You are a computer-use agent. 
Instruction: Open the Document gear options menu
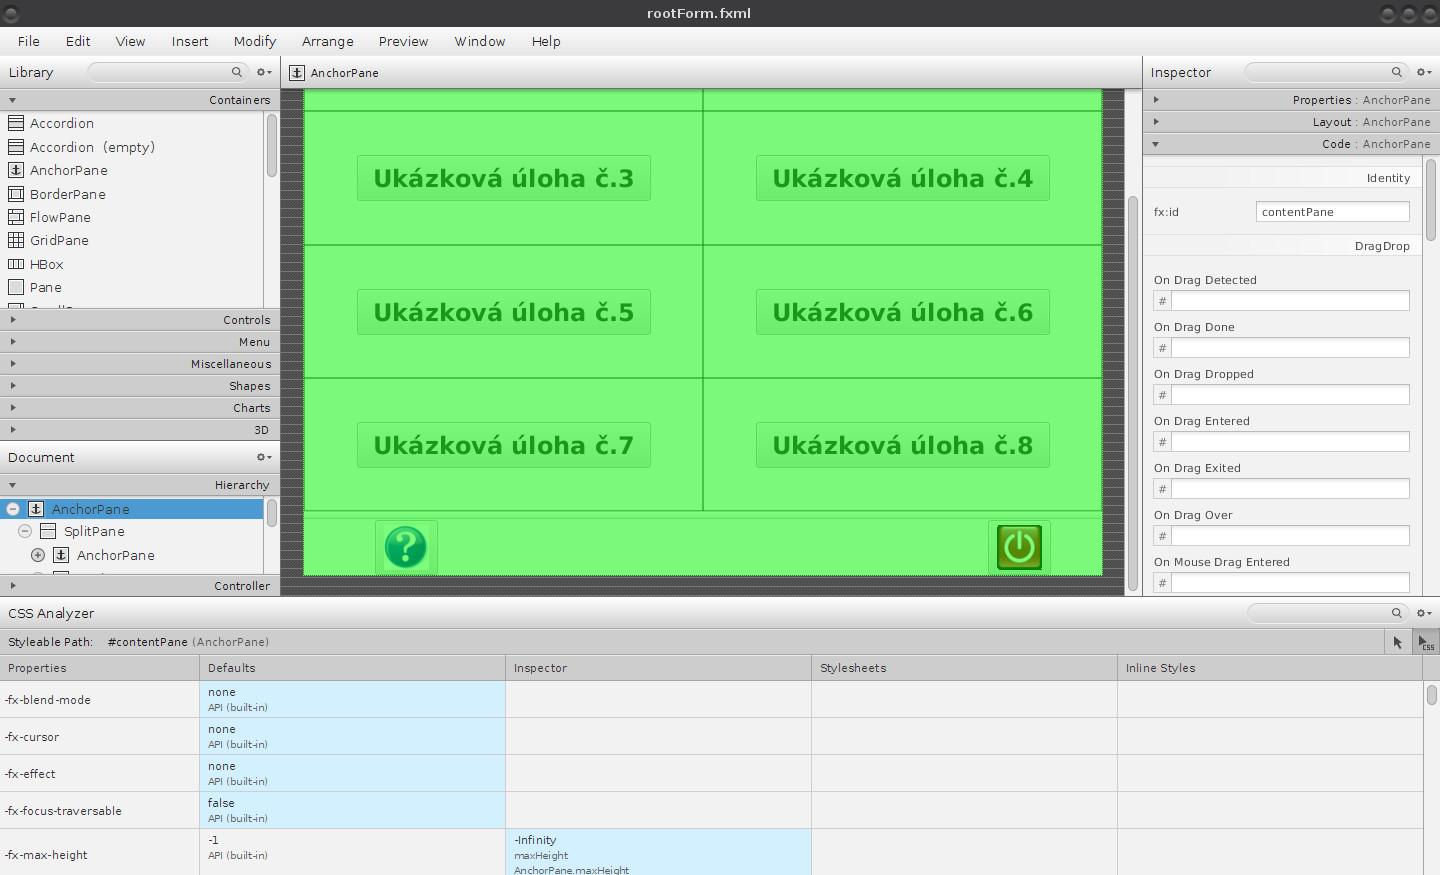[264, 457]
